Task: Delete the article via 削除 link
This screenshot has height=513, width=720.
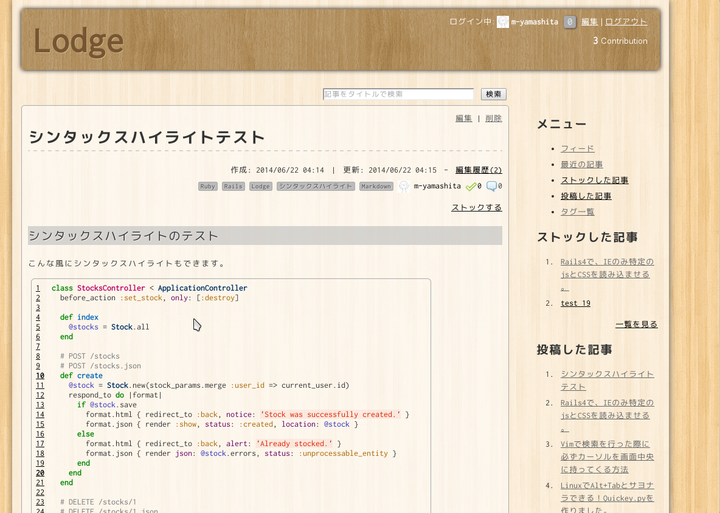Action: (493, 118)
